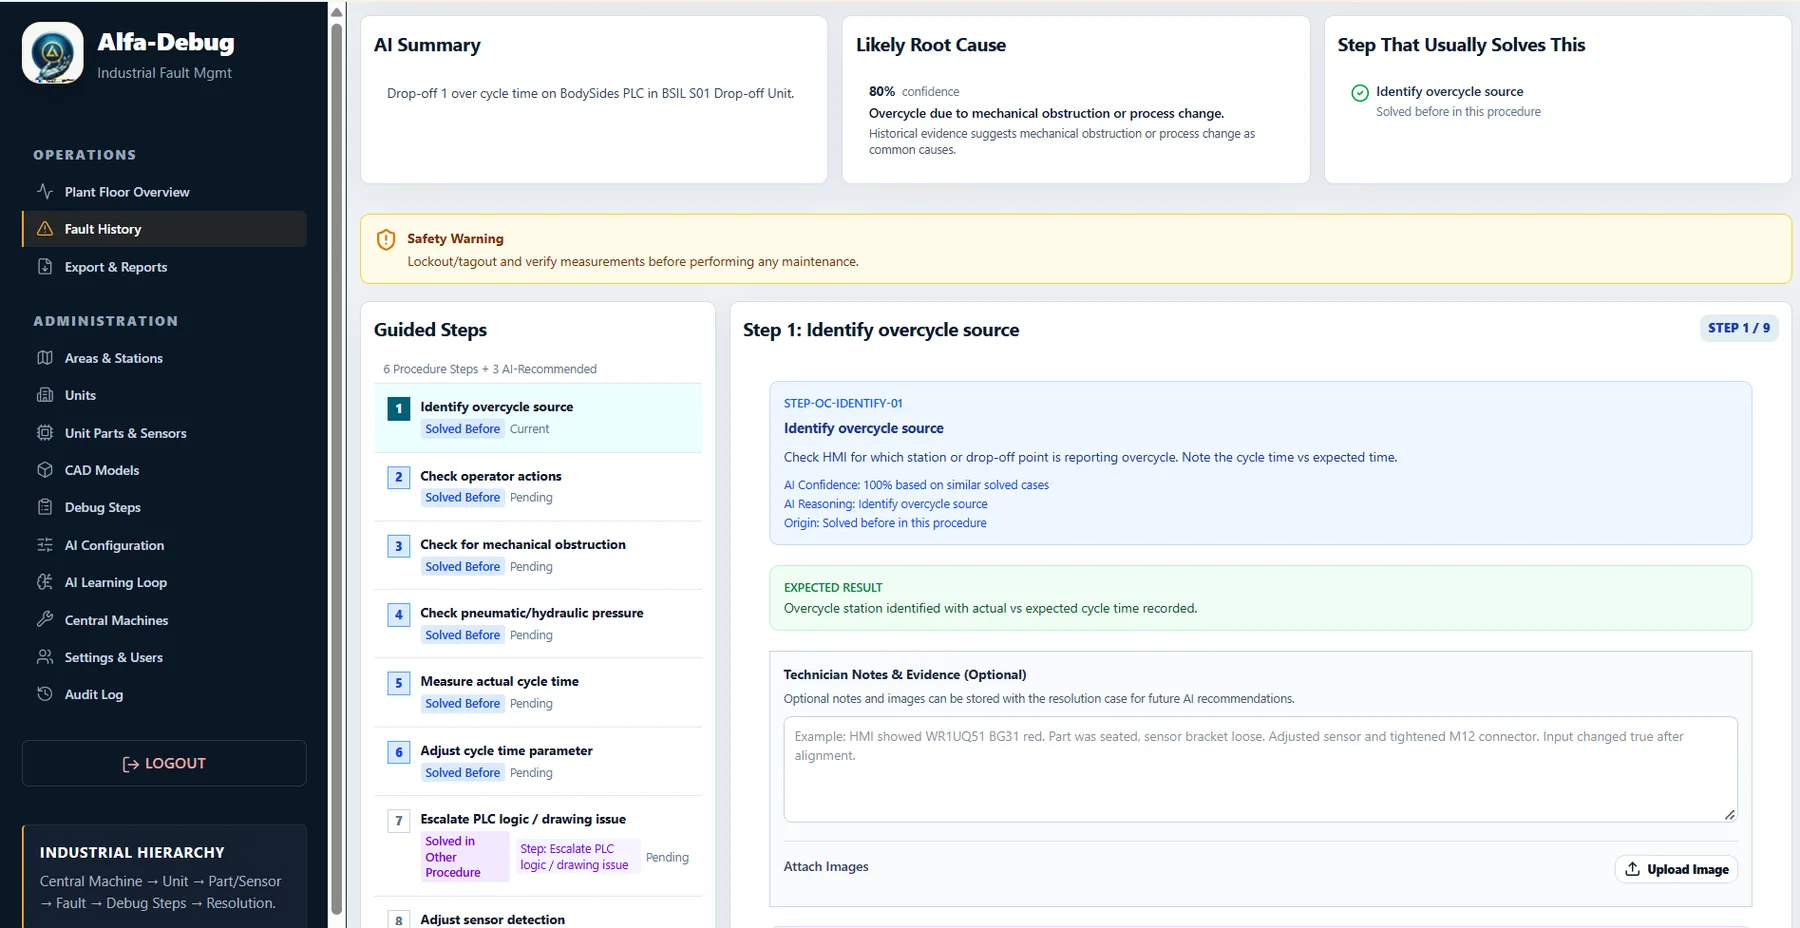The image size is (1800, 928).
Task: Select guided step 2 Check operator actions
Action: click(538, 486)
